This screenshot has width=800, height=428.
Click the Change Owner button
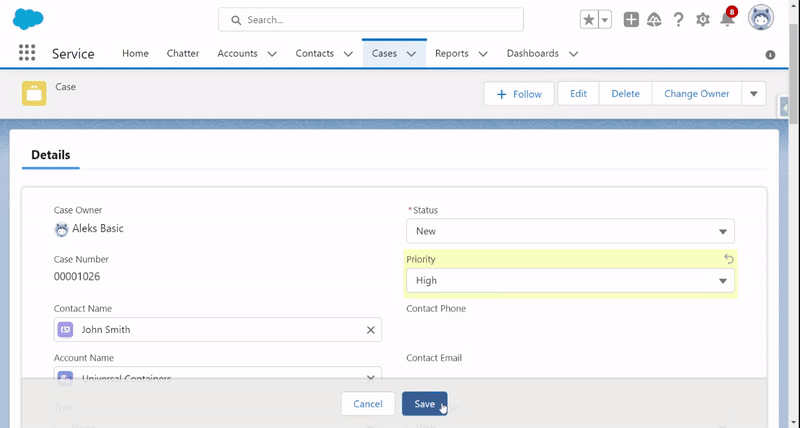(696, 94)
